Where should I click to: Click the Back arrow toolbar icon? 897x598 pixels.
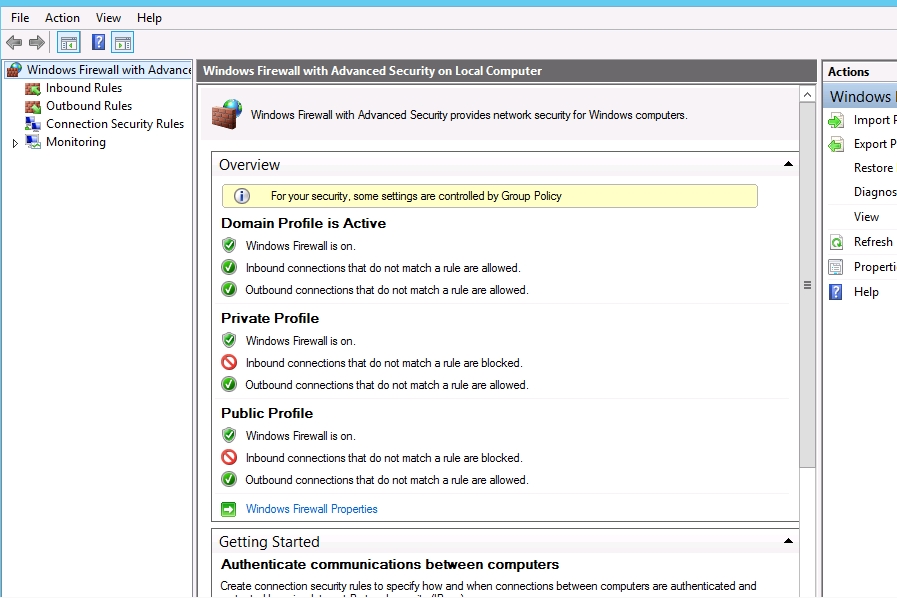14,42
